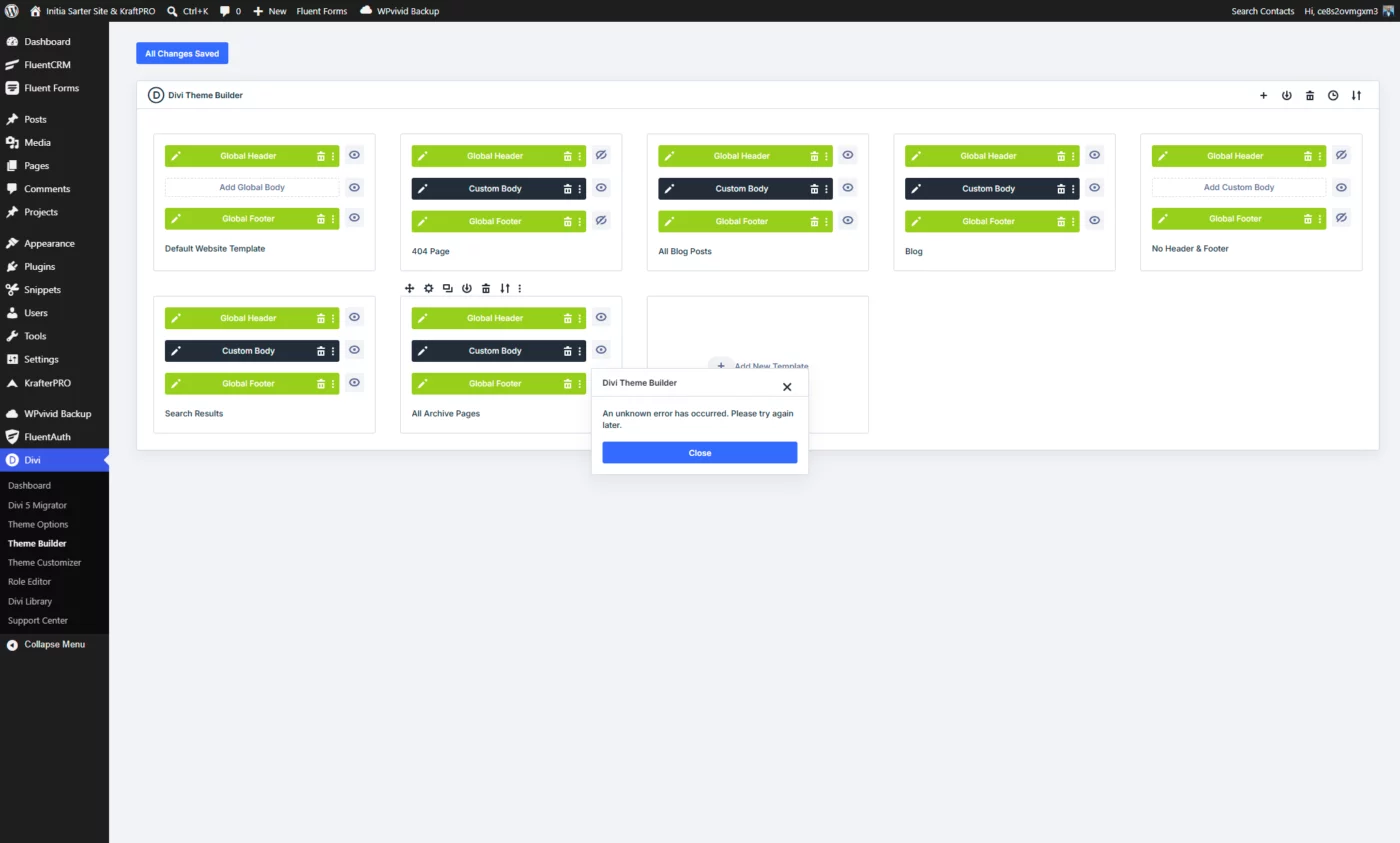Hide the Global Footer on All Blog Posts
The height and width of the screenshot is (843, 1400).
coord(848,220)
